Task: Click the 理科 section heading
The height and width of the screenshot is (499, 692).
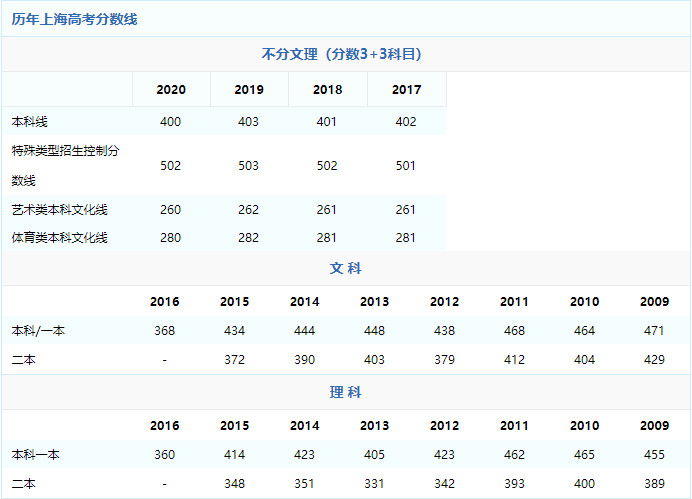Action: (x=346, y=392)
